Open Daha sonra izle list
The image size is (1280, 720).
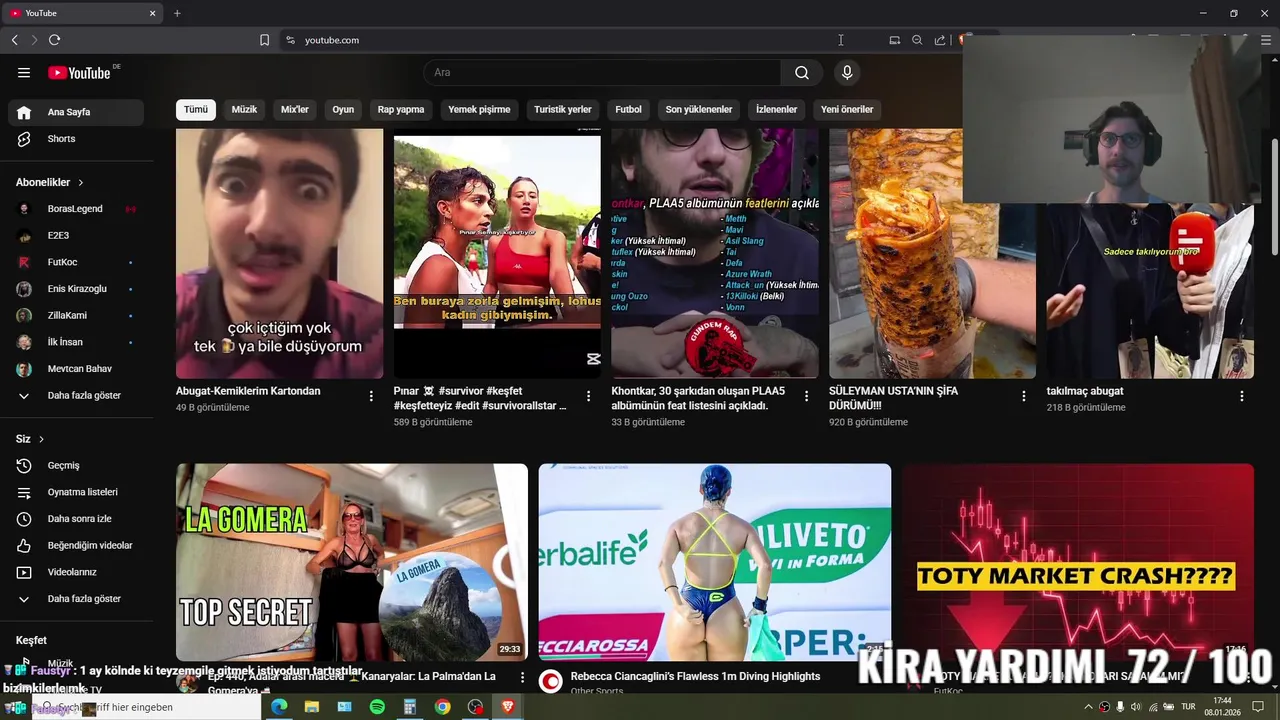pyautogui.click(x=76, y=519)
